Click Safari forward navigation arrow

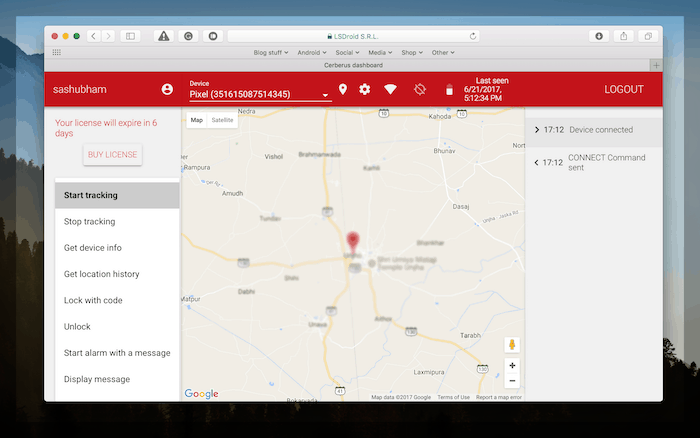coord(108,36)
